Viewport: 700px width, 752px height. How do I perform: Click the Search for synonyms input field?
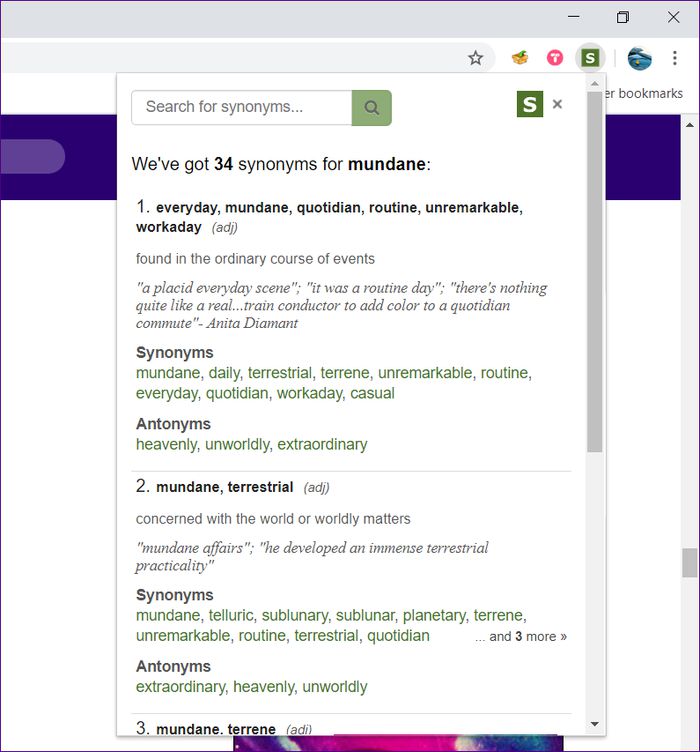pyautogui.click(x=242, y=107)
